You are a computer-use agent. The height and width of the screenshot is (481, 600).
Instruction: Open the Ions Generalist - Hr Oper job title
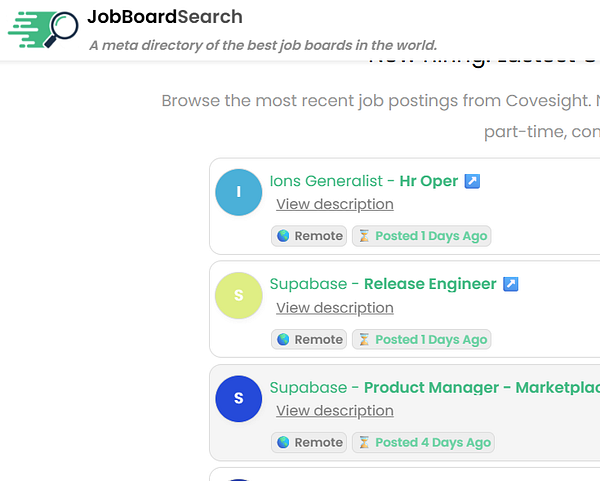point(364,181)
